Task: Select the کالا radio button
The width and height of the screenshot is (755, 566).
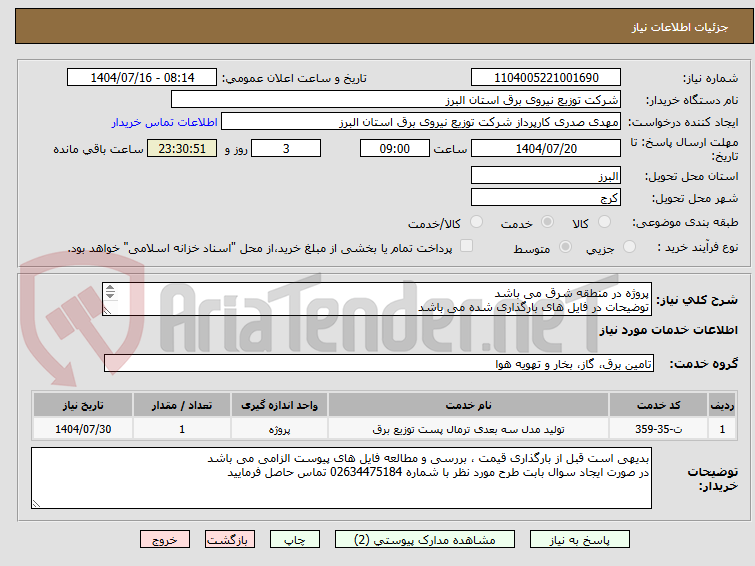Action: coord(604,222)
